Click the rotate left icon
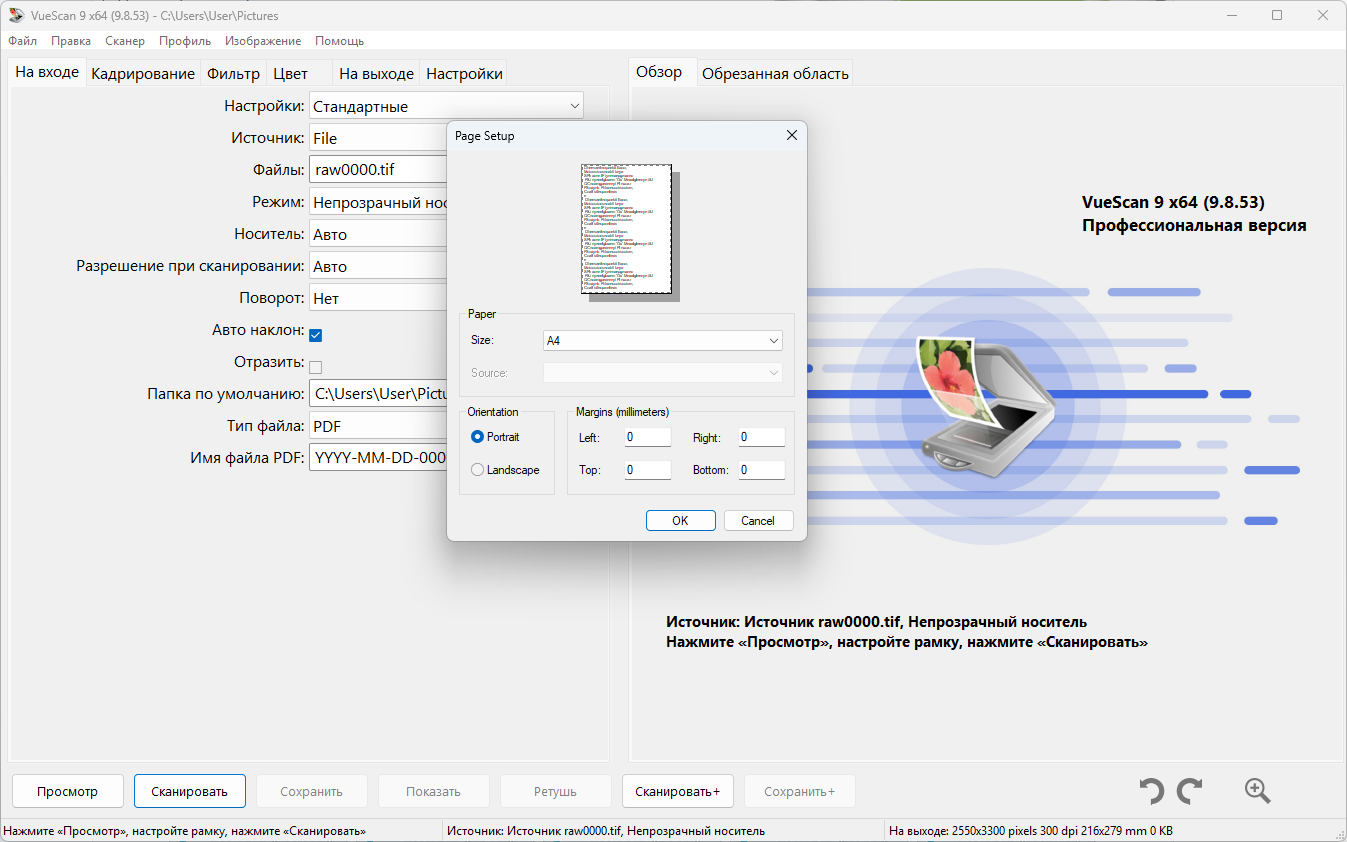The height and width of the screenshot is (842, 1347). [x=1152, y=791]
